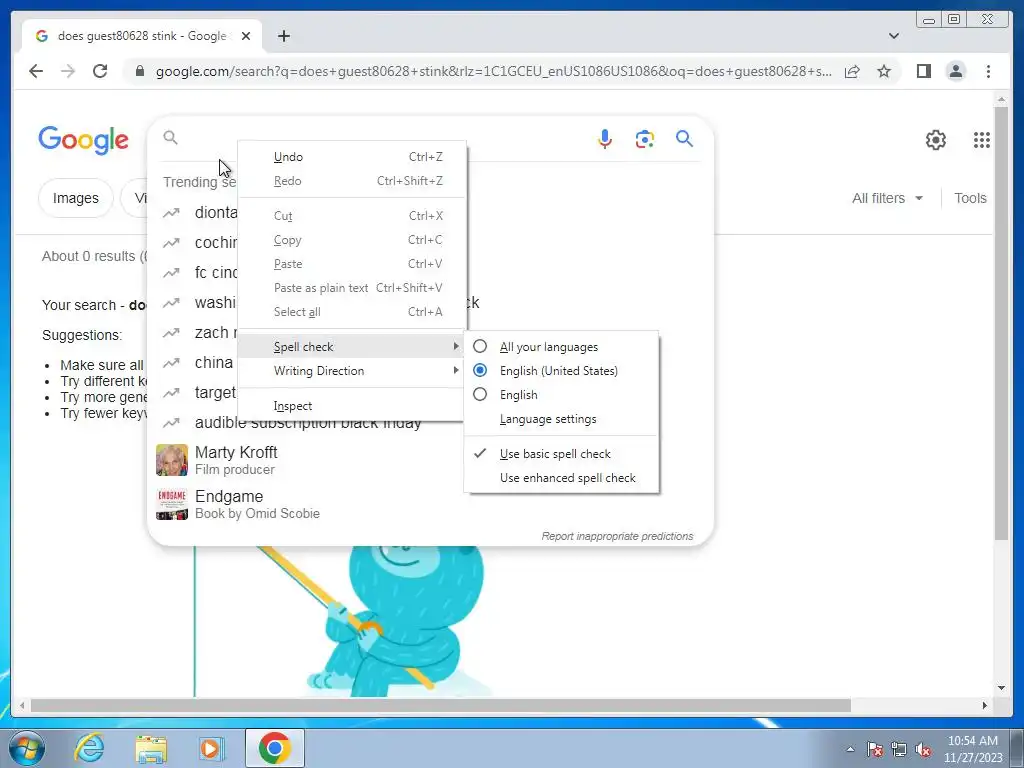
Task: Open Windows Media Player from the taskbar
Action: pyautogui.click(x=210, y=748)
